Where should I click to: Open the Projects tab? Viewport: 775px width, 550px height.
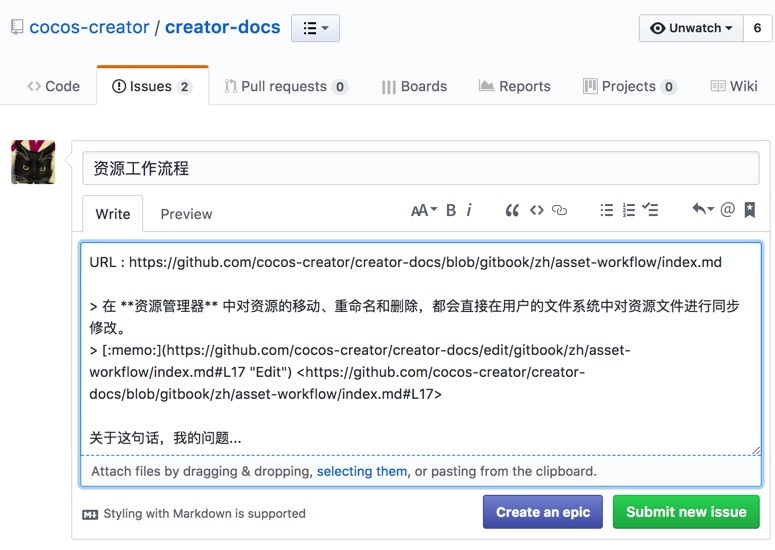(630, 86)
